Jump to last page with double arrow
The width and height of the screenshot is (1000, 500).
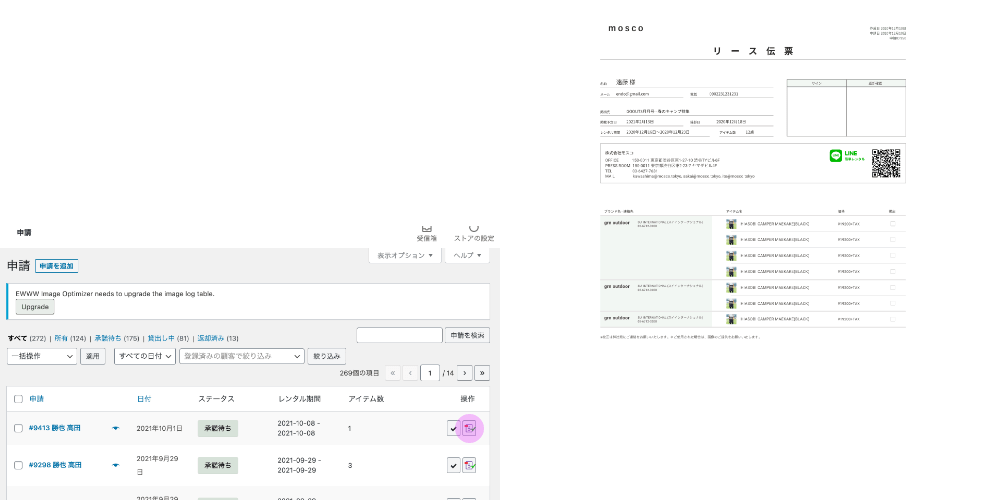(x=482, y=373)
